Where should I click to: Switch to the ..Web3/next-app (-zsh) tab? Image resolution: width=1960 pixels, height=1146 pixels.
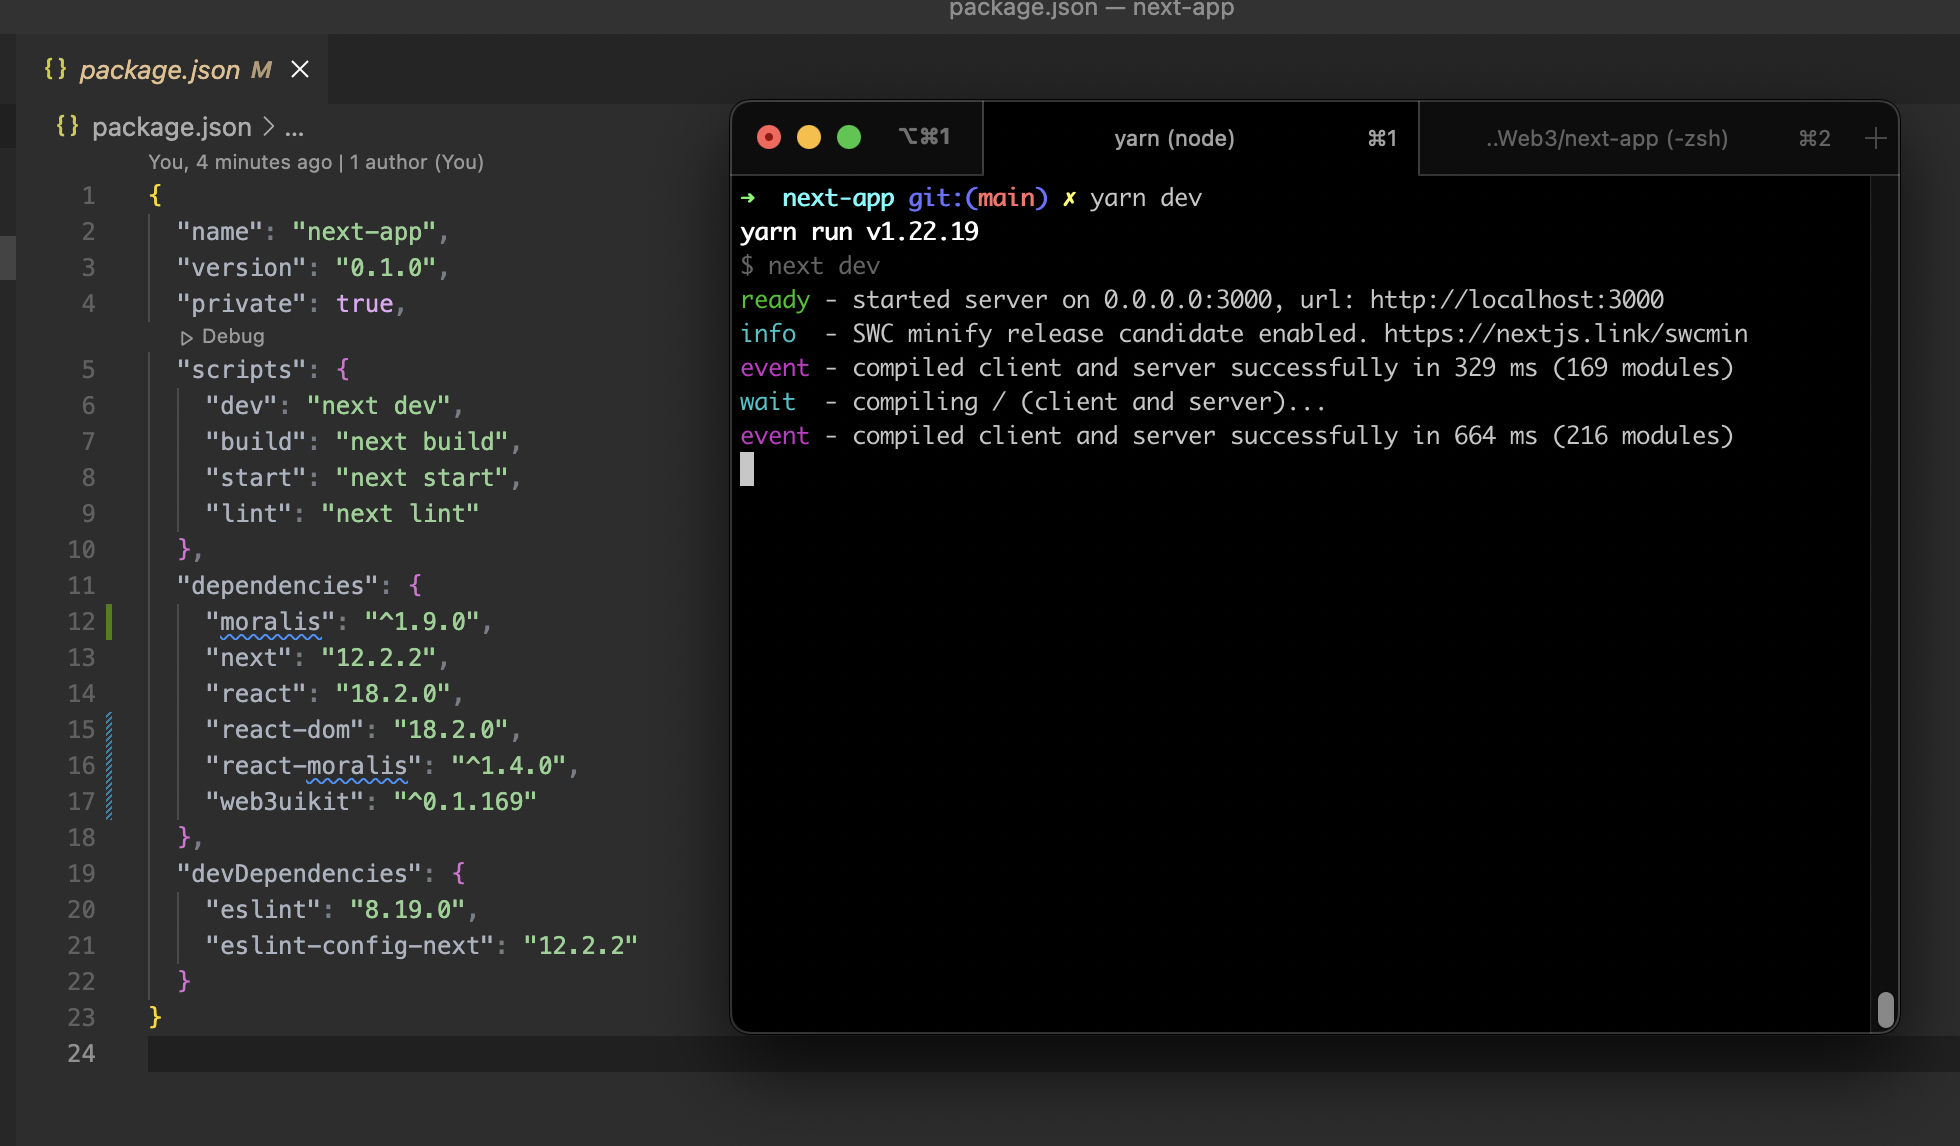pos(1606,138)
